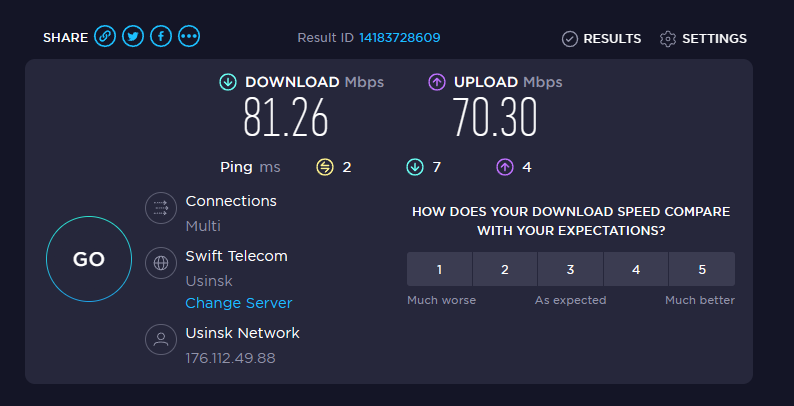
Task: Share the result on Facebook
Action: (x=160, y=37)
